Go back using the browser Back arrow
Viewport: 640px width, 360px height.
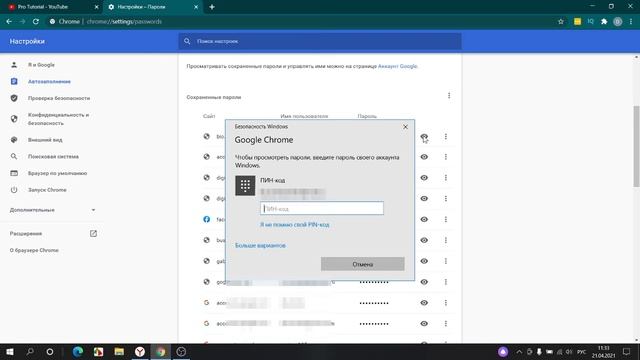(9, 21)
